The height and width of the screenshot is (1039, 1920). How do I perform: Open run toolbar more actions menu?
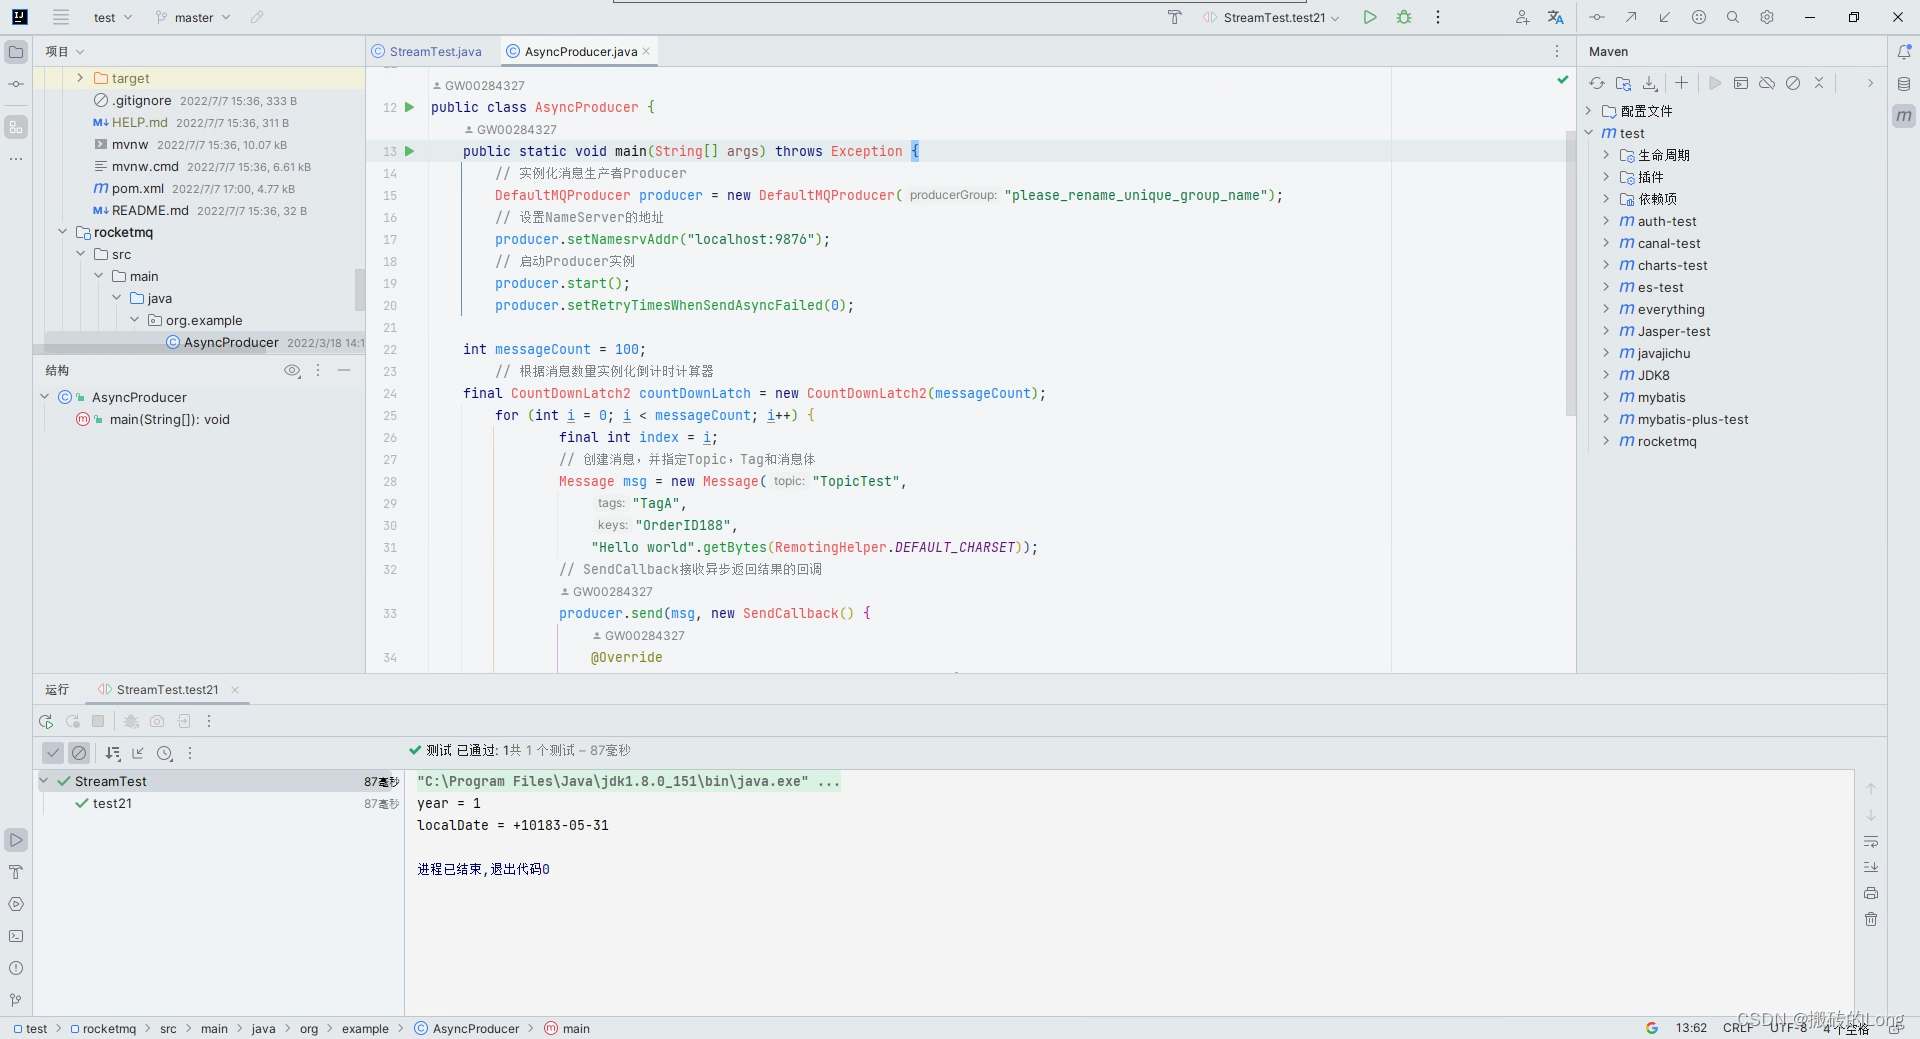click(x=209, y=721)
